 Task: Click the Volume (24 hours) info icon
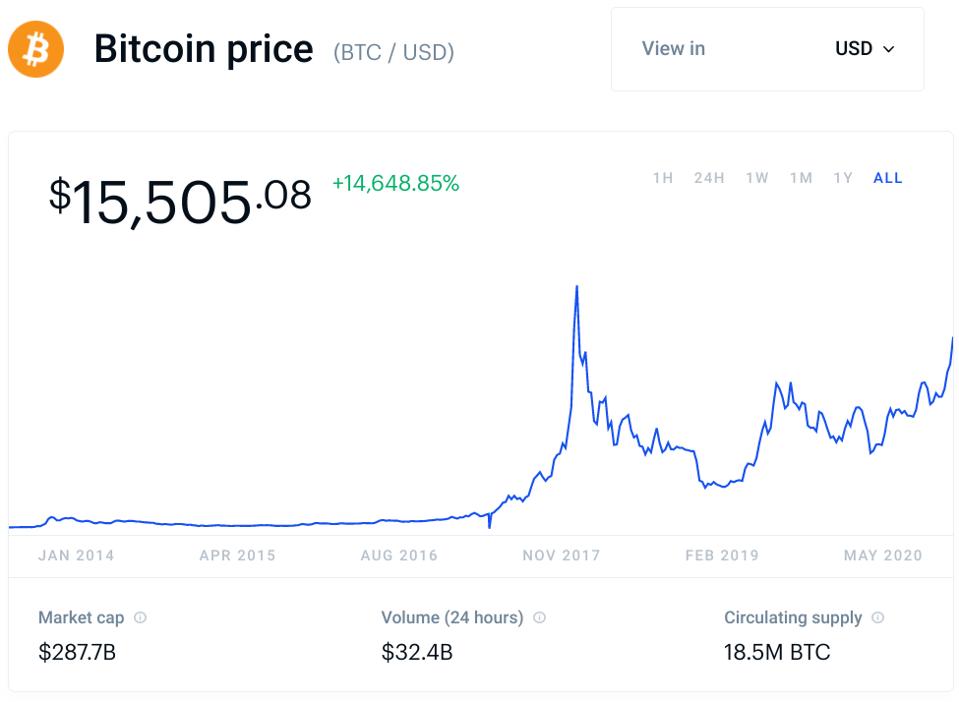point(538,617)
